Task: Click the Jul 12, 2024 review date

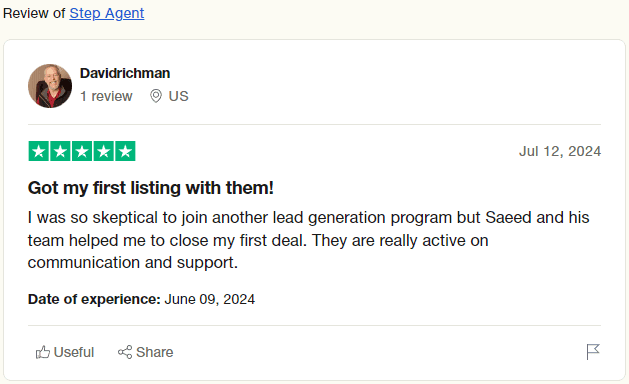Action: (560, 151)
